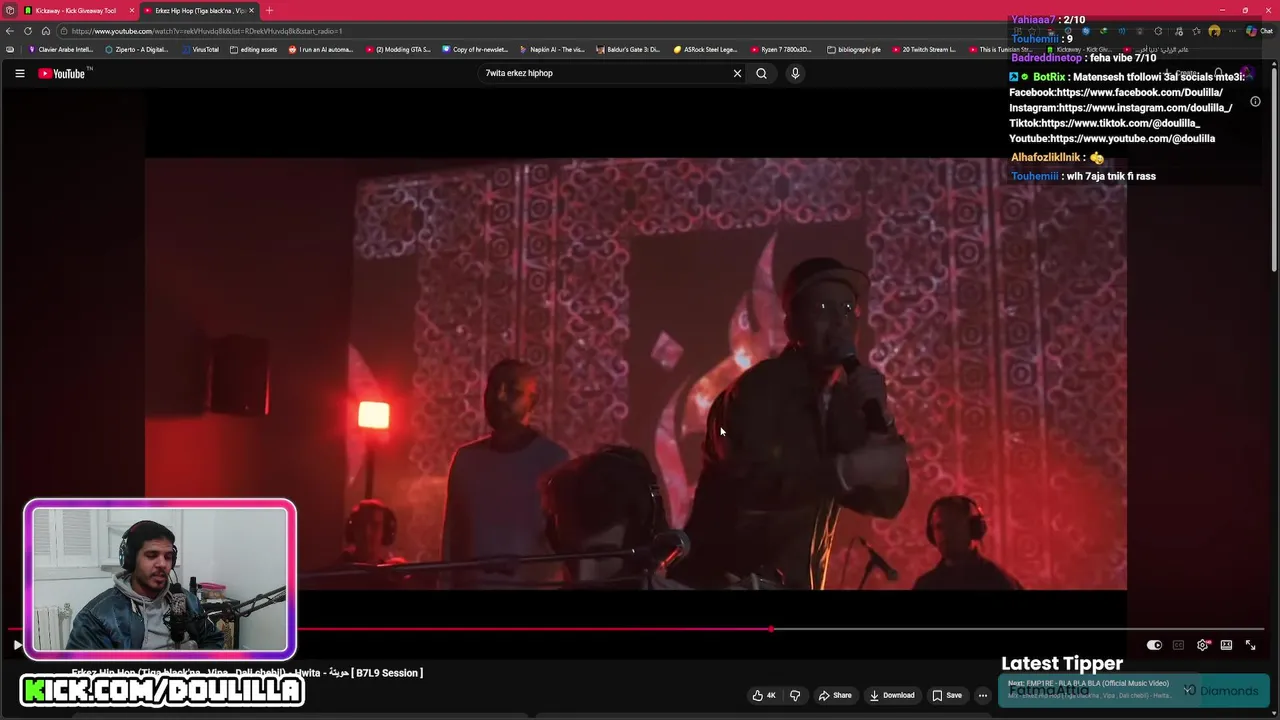This screenshot has width=1280, height=720.
Task: Open the first bookmark icon on bookmarks bar
Action: (x=10, y=49)
